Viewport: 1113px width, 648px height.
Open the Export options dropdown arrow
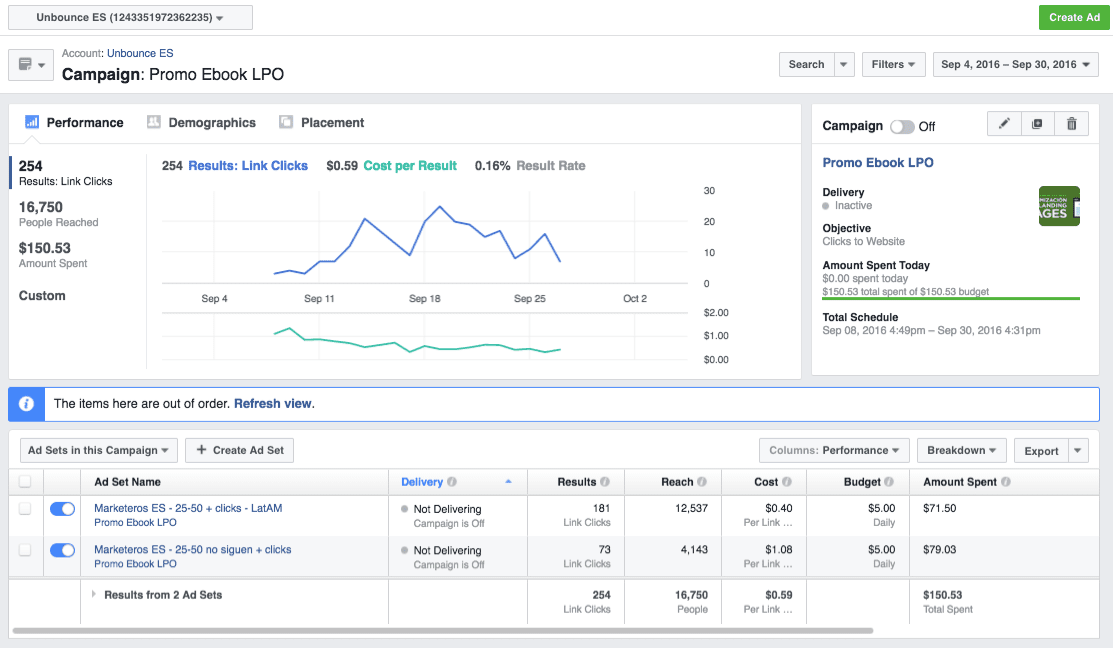pos(1078,451)
